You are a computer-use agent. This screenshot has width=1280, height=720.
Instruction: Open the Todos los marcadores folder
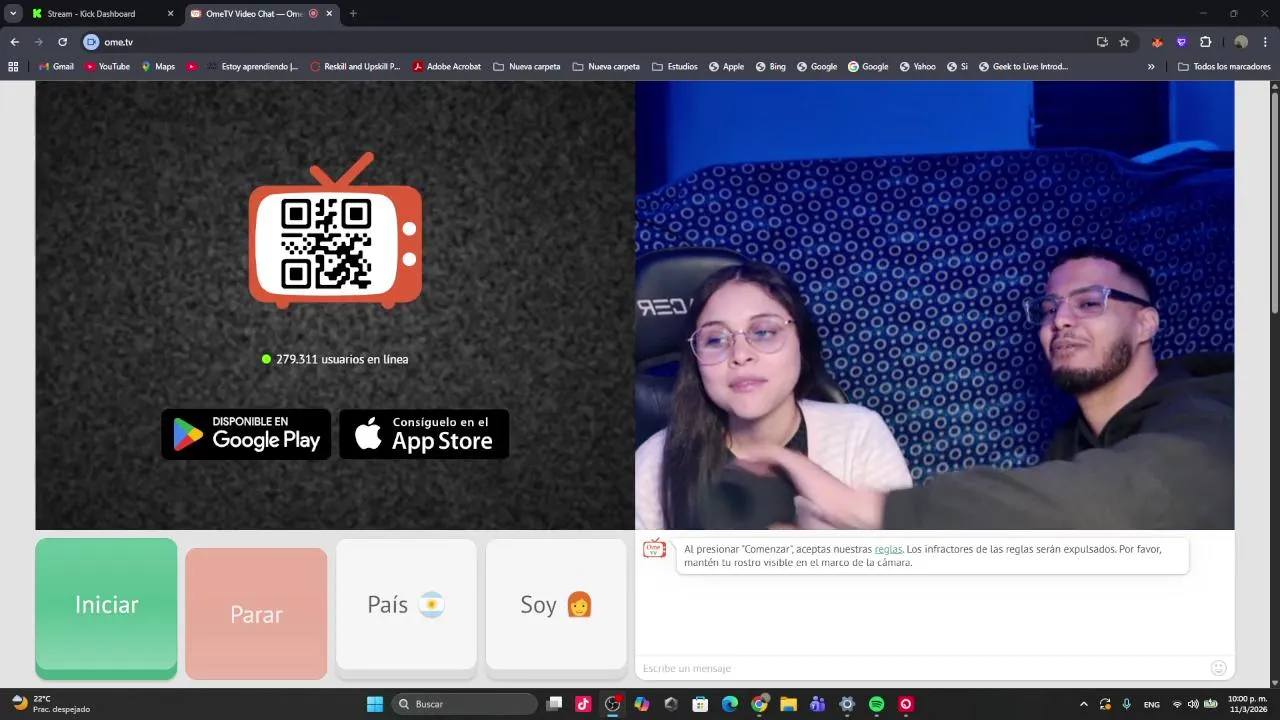click(1224, 67)
